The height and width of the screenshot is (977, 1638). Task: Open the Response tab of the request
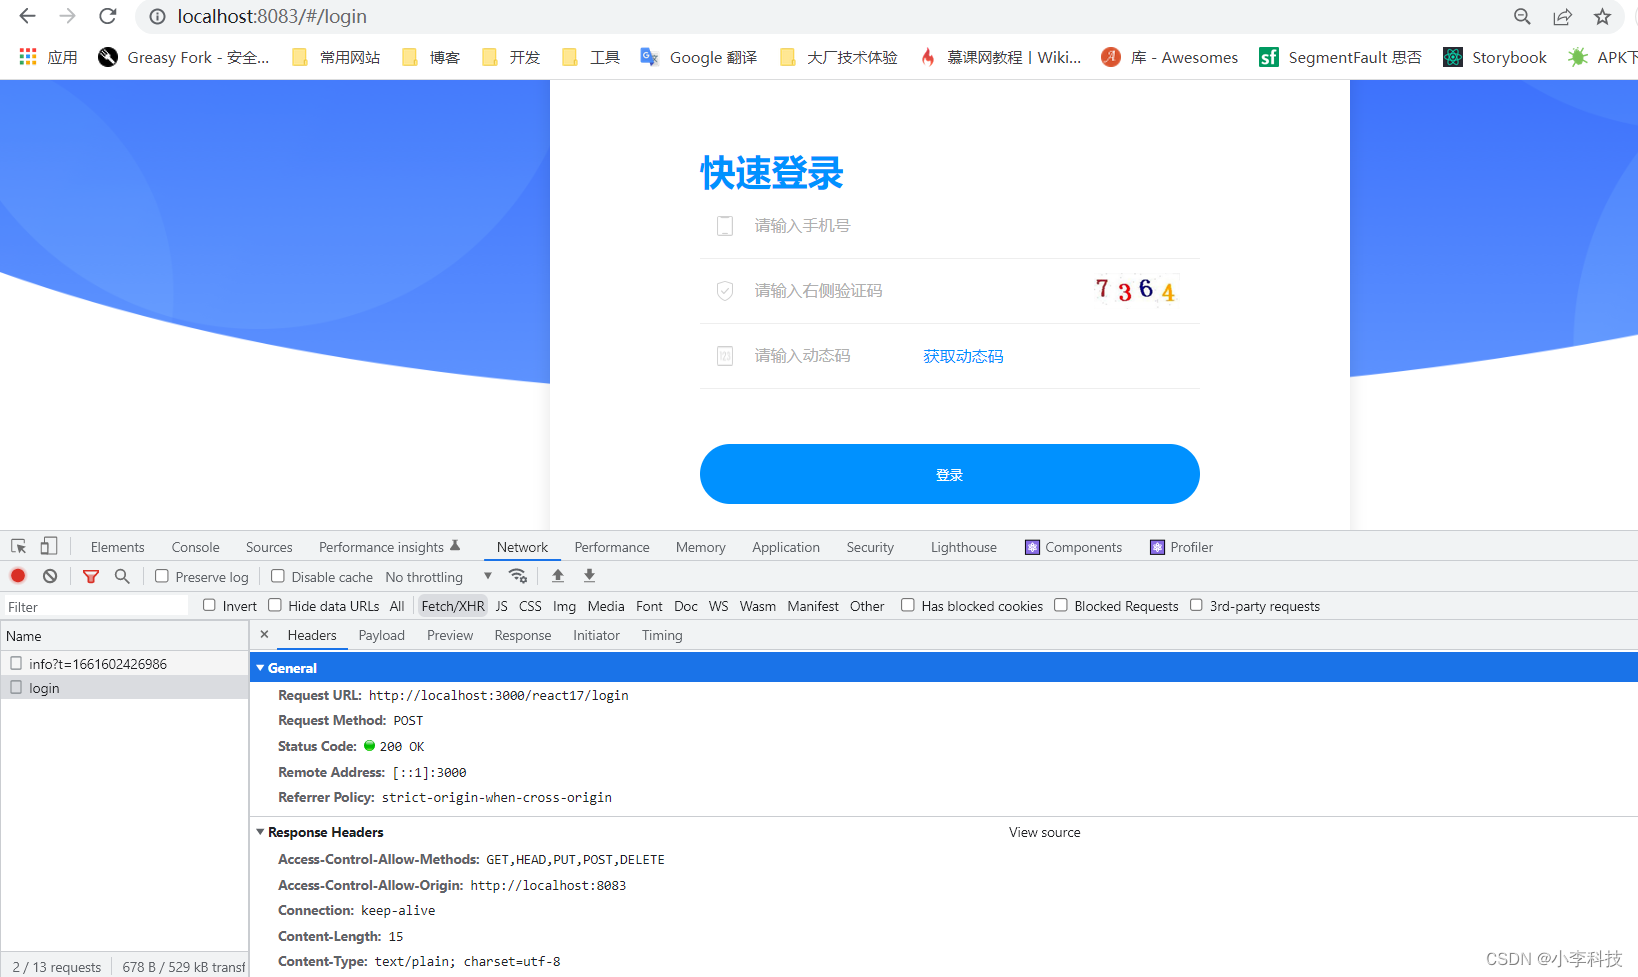[x=523, y=635]
